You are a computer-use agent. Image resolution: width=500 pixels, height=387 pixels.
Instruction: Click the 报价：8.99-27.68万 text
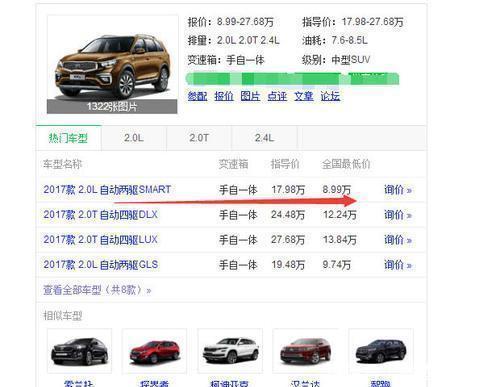pos(231,22)
